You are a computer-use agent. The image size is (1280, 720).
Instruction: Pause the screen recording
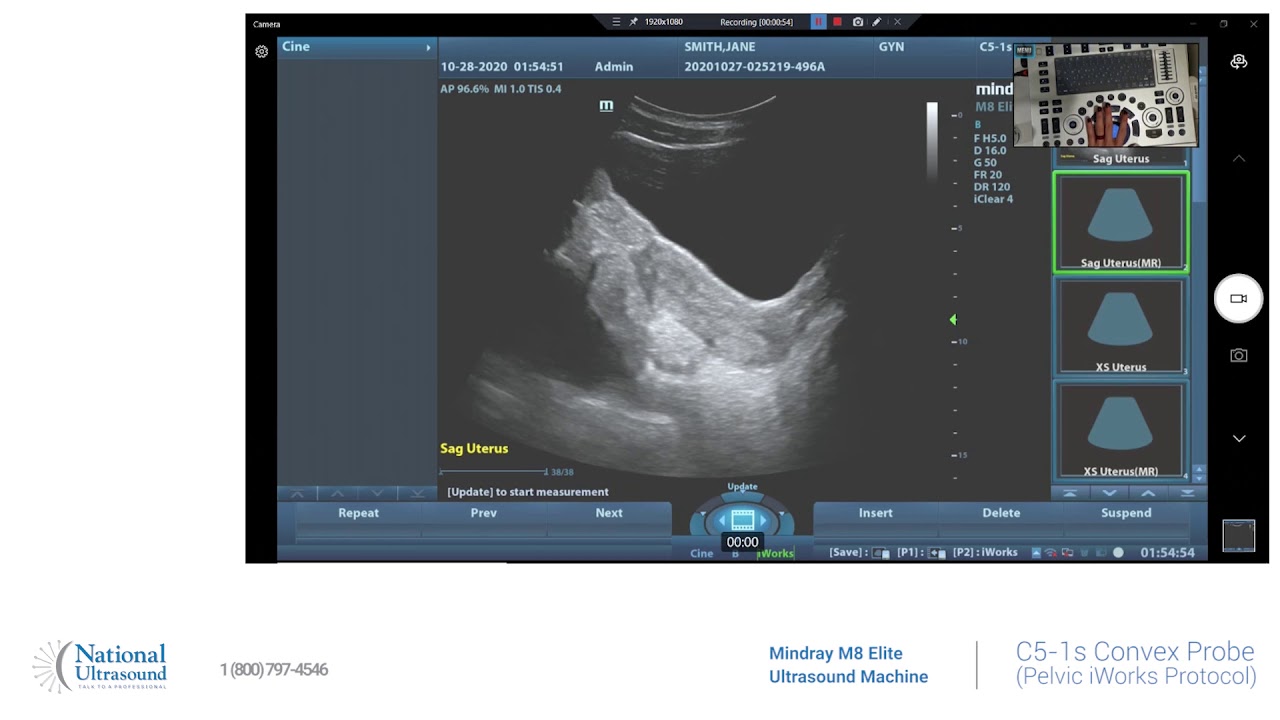point(818,22)
